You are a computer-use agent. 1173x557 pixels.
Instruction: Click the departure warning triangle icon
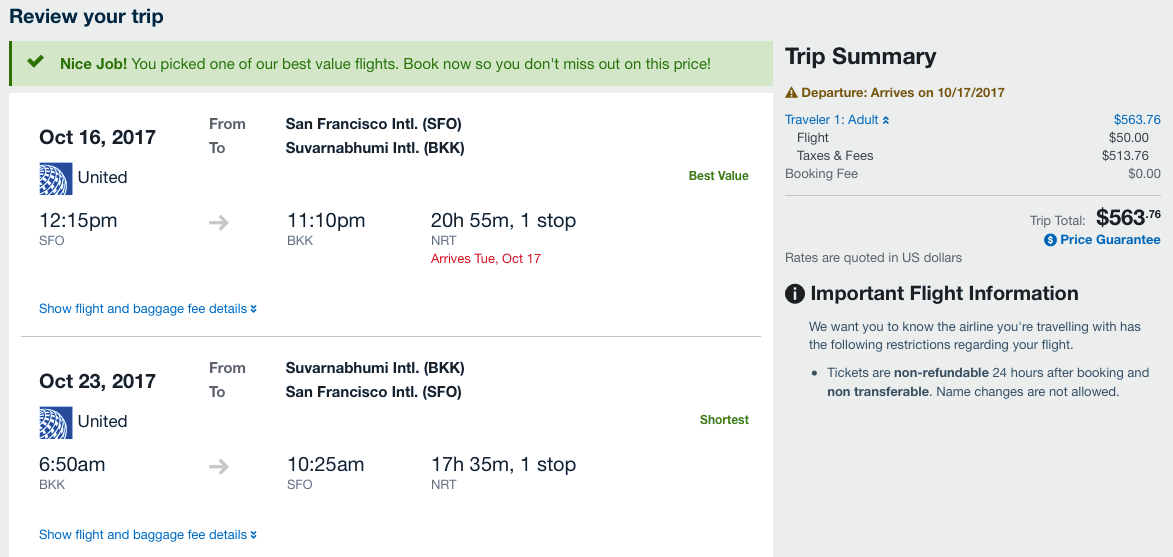pos(791,93)
